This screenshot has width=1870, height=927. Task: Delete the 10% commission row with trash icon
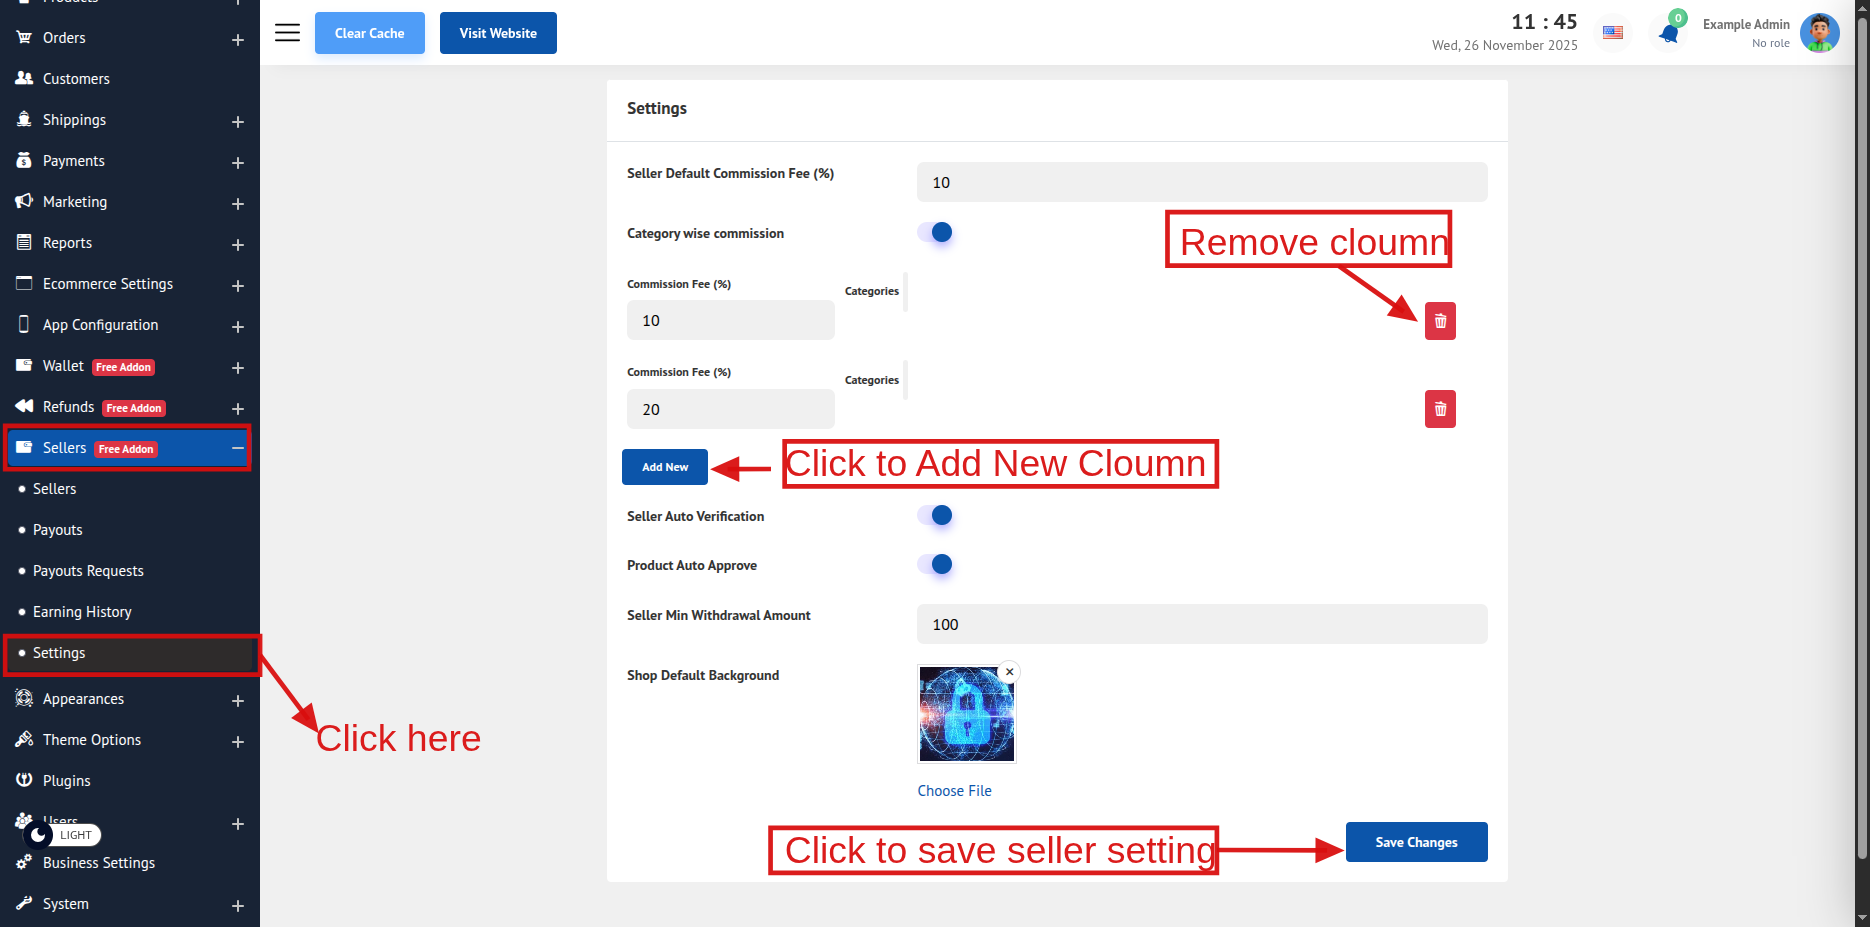(1439, 321)
